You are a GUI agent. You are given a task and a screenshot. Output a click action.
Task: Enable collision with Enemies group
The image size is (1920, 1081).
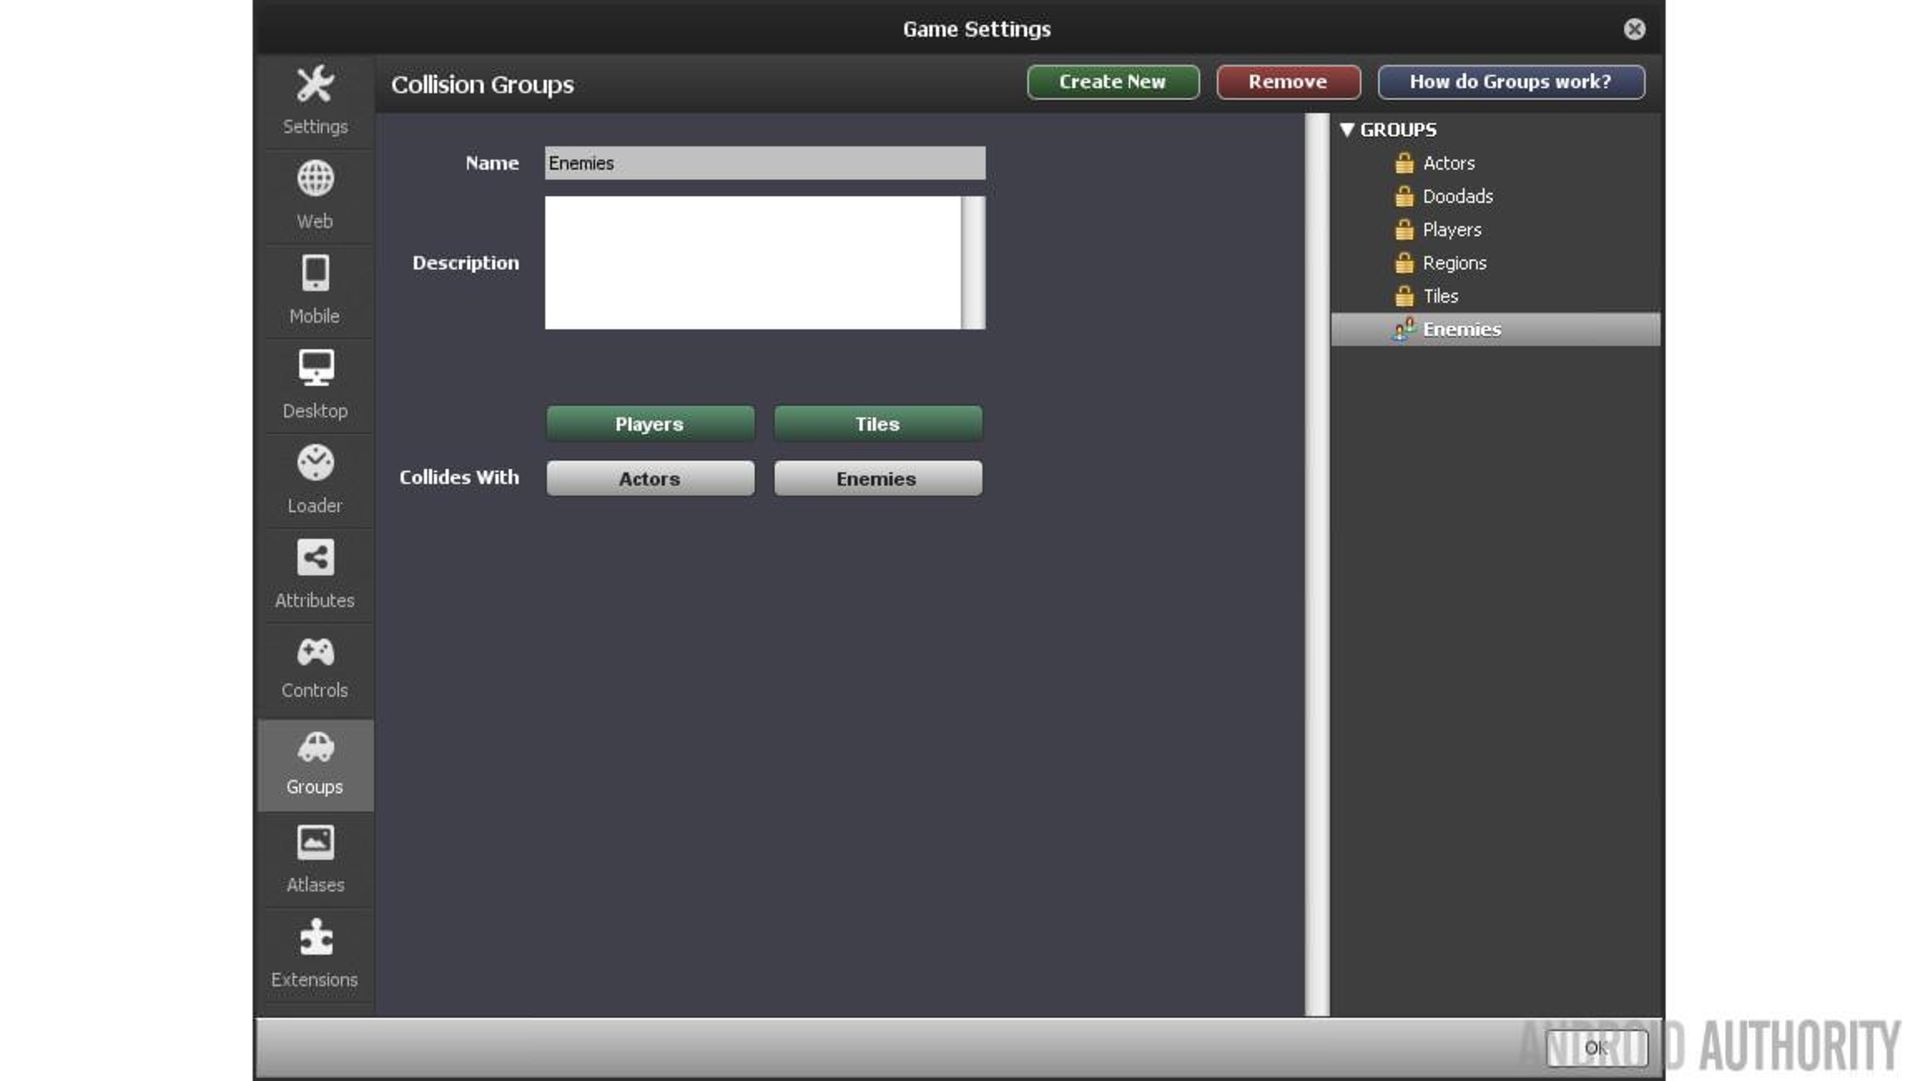click(x=877, y=479)
